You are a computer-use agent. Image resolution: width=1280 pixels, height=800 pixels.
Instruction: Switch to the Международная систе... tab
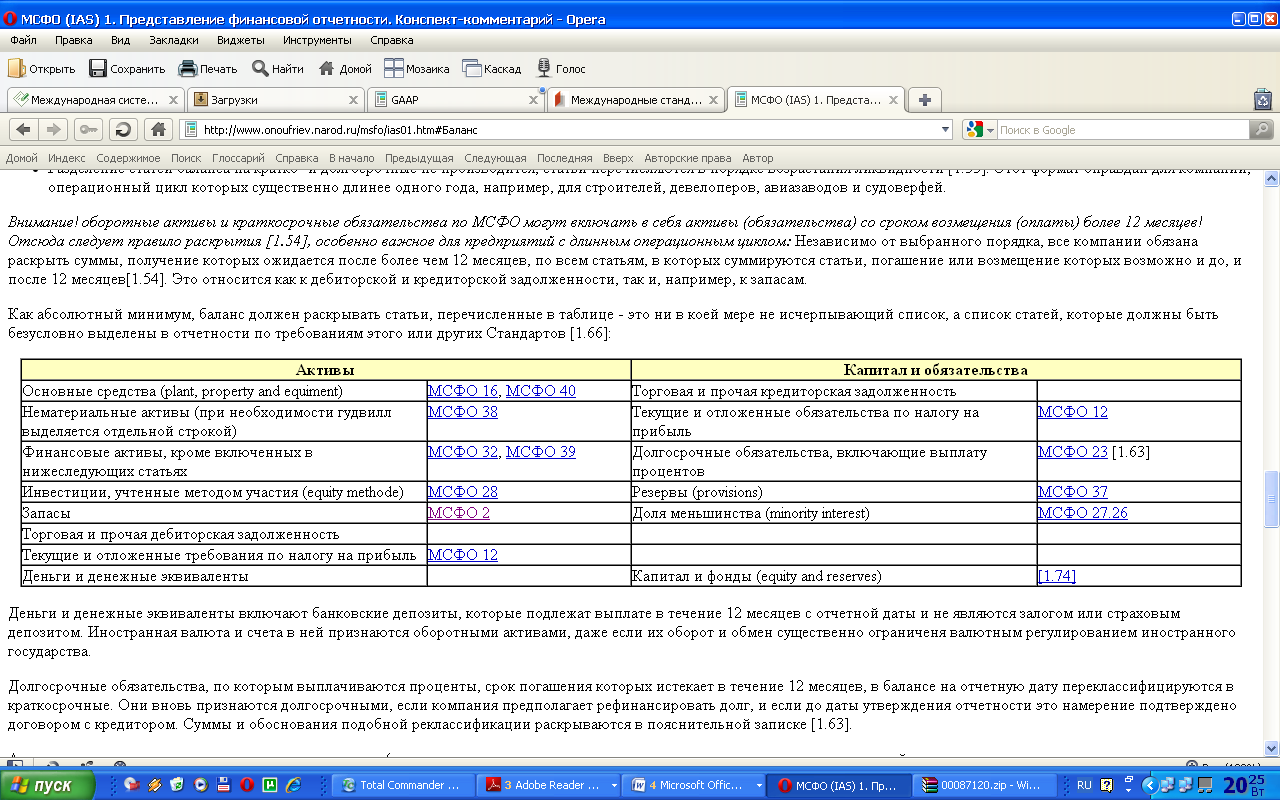[x=95, y=100]
